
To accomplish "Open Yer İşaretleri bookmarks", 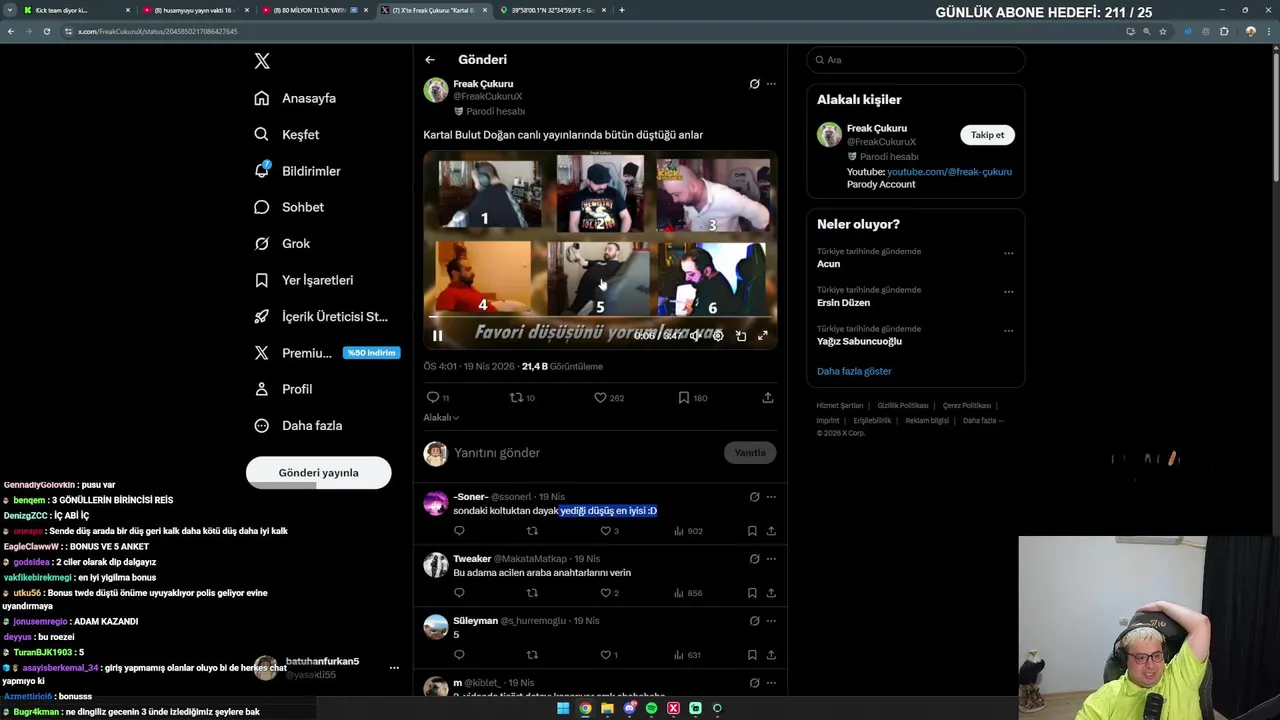I will click(304, 280).
